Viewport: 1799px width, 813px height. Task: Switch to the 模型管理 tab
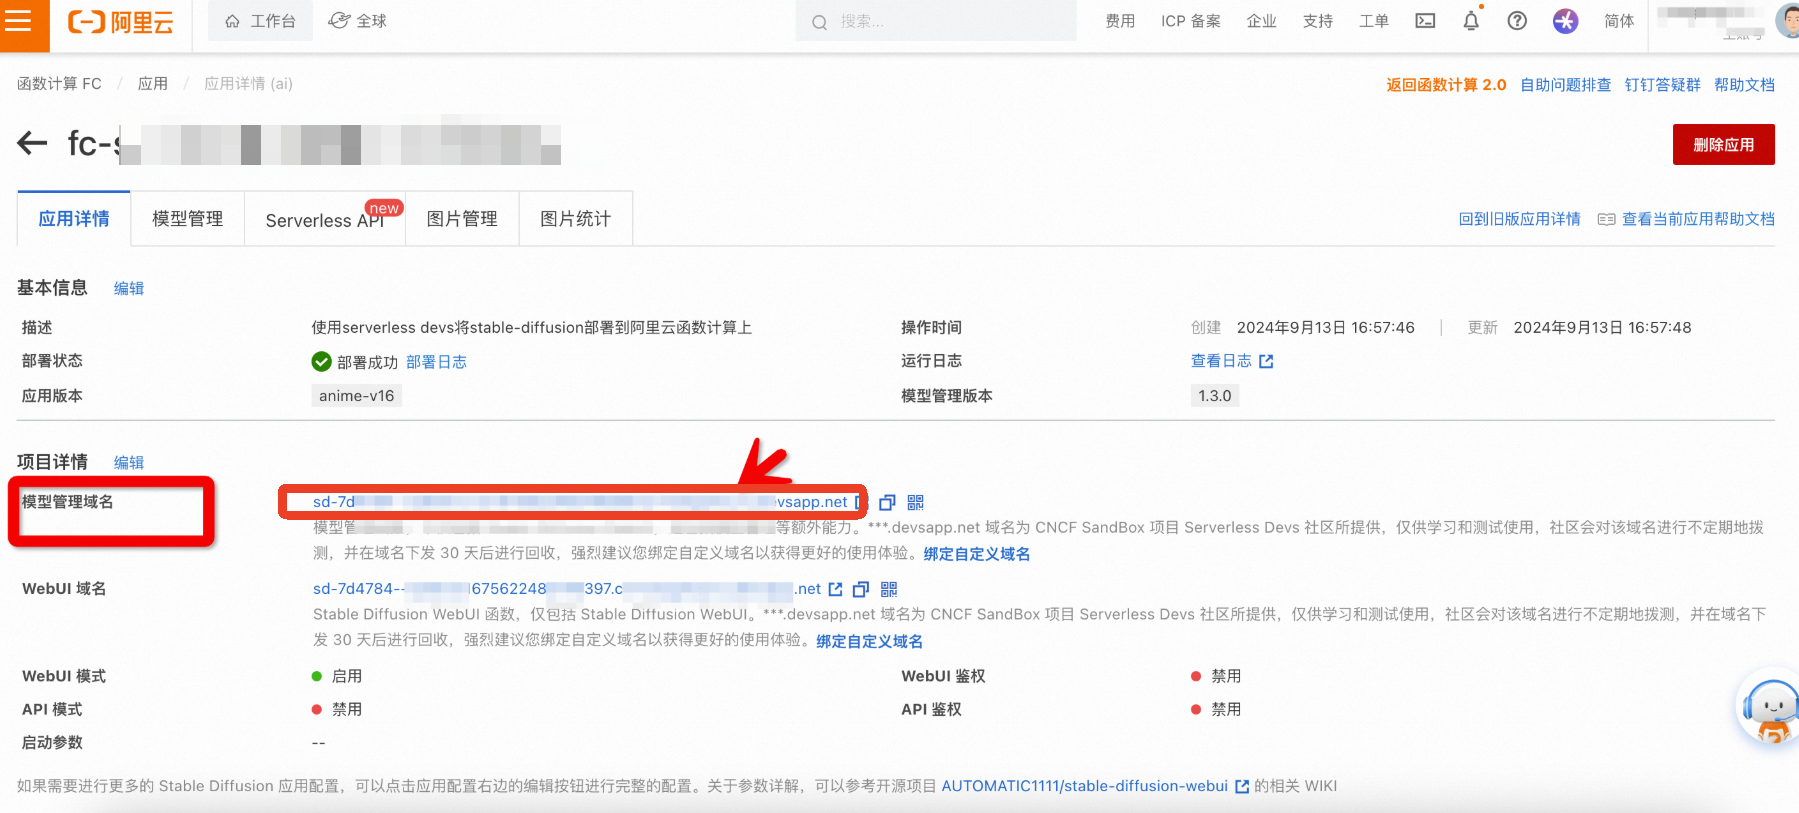tap(187, 219)
